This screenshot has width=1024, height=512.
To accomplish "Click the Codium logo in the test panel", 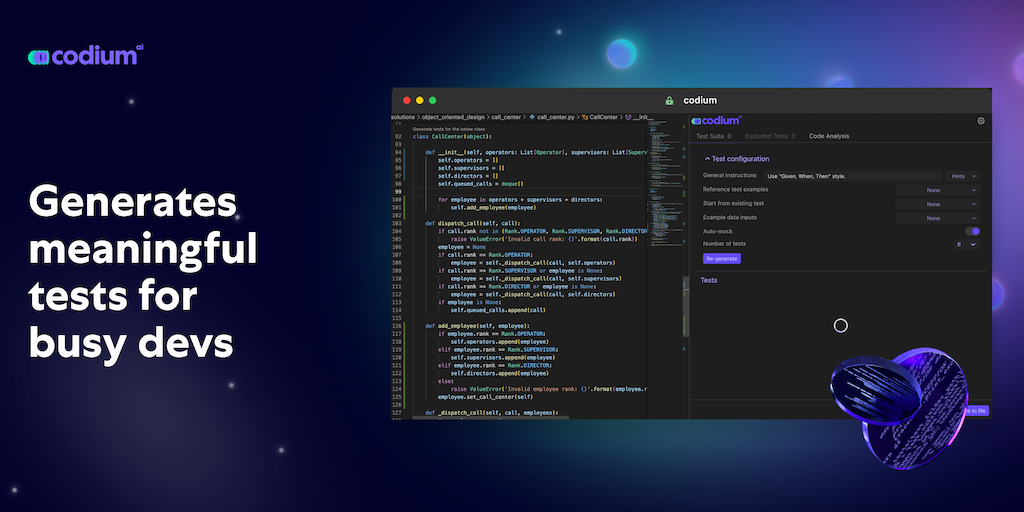I will tap(718, 121).
